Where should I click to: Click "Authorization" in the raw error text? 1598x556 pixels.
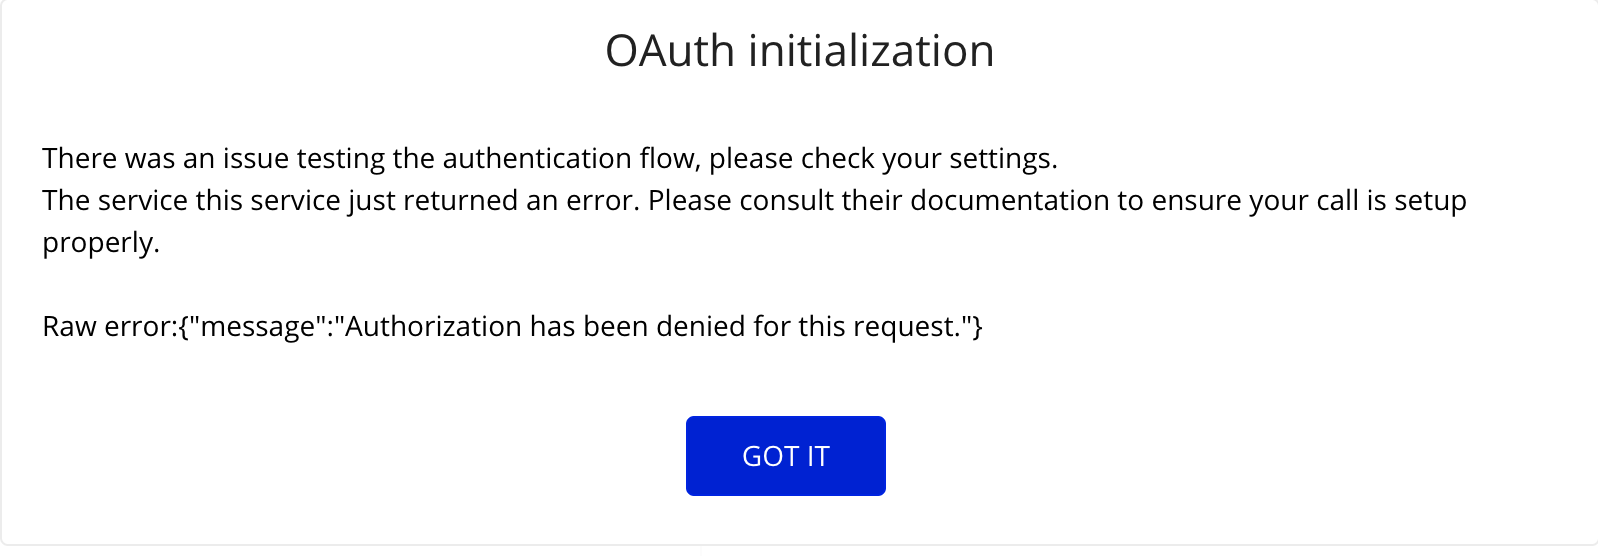point(432,327)
